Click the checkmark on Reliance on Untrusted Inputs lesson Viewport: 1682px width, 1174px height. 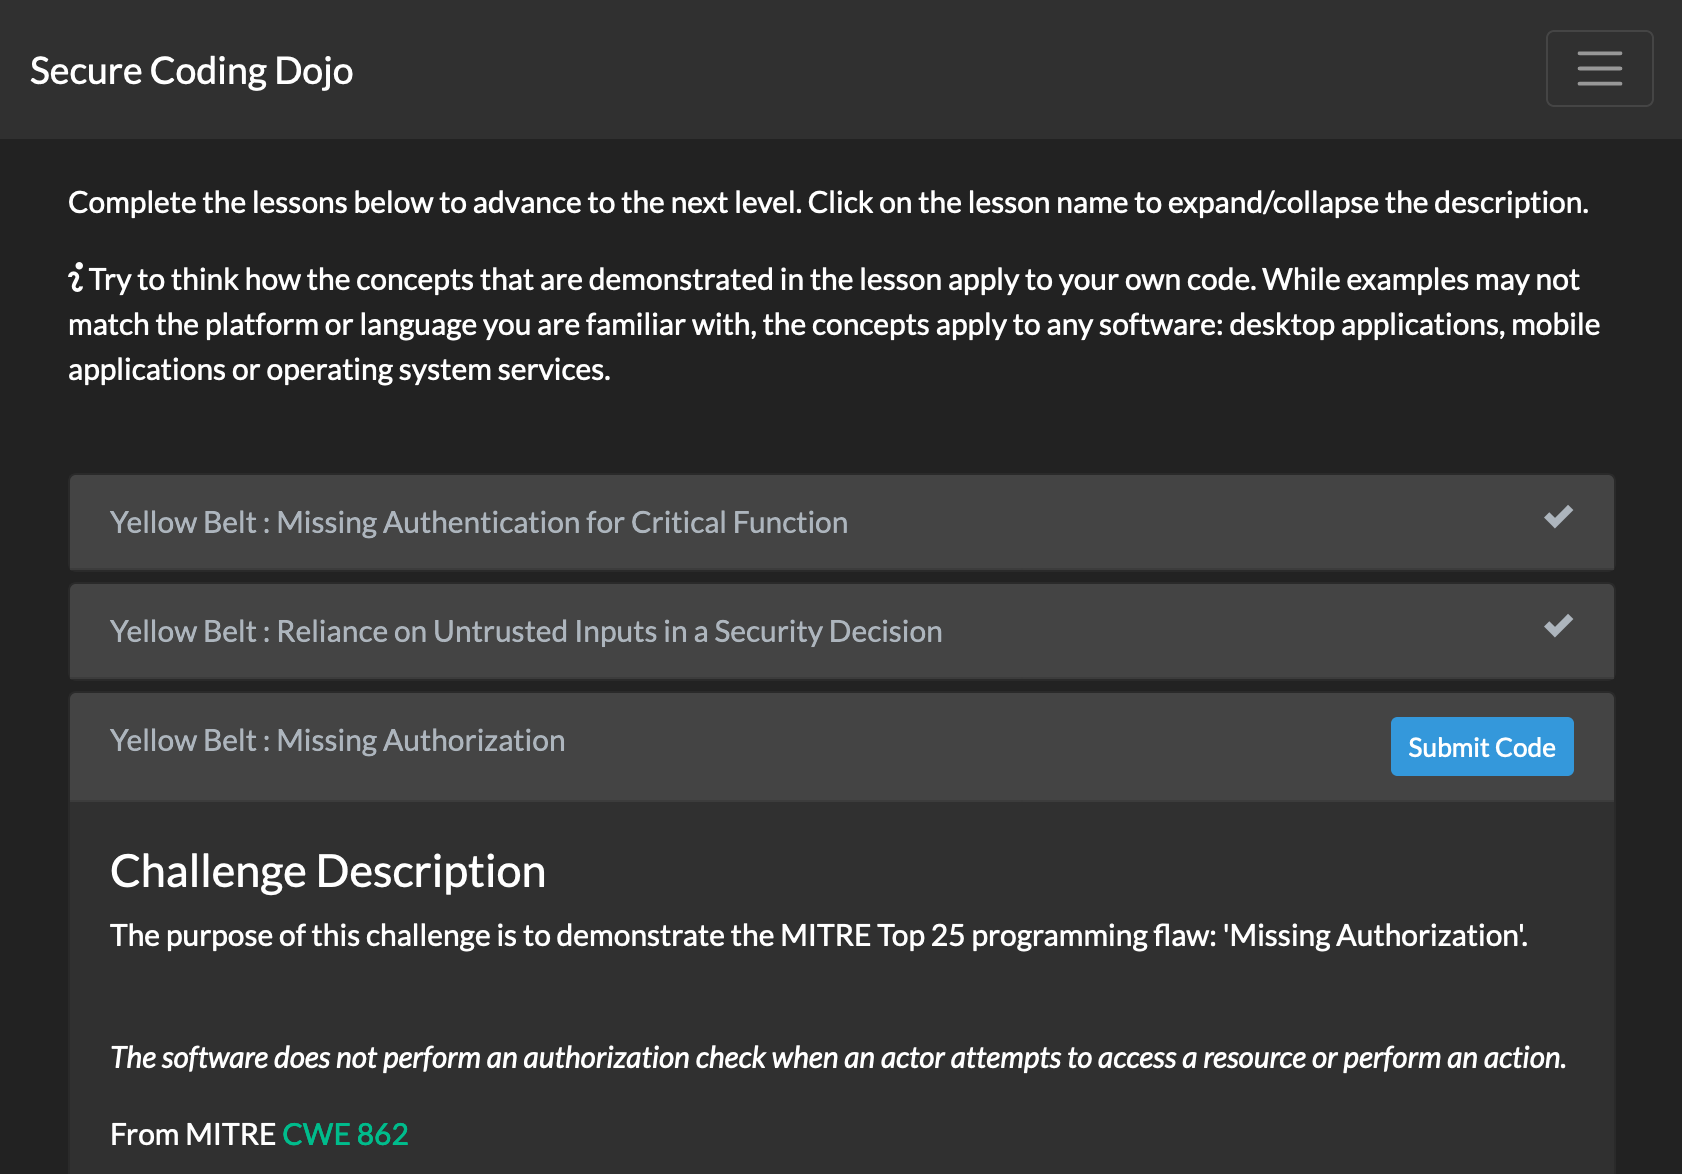pos(1558,626)
